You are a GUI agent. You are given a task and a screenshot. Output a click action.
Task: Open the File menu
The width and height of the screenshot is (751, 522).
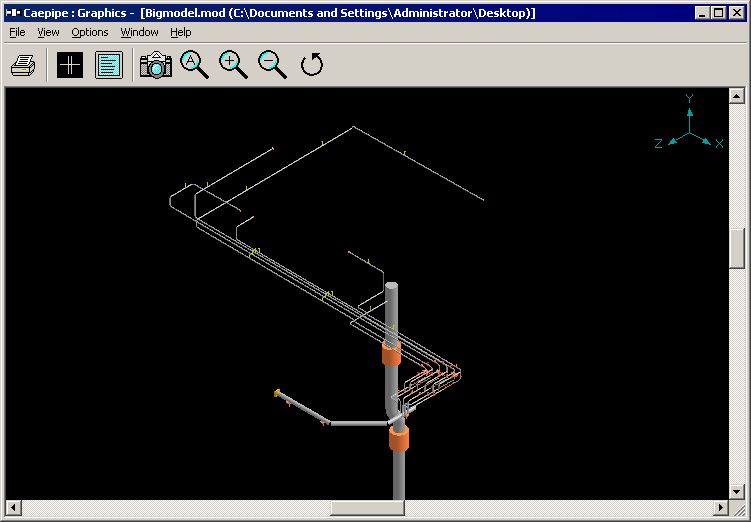pyautogui.click(x=17, y=33)
